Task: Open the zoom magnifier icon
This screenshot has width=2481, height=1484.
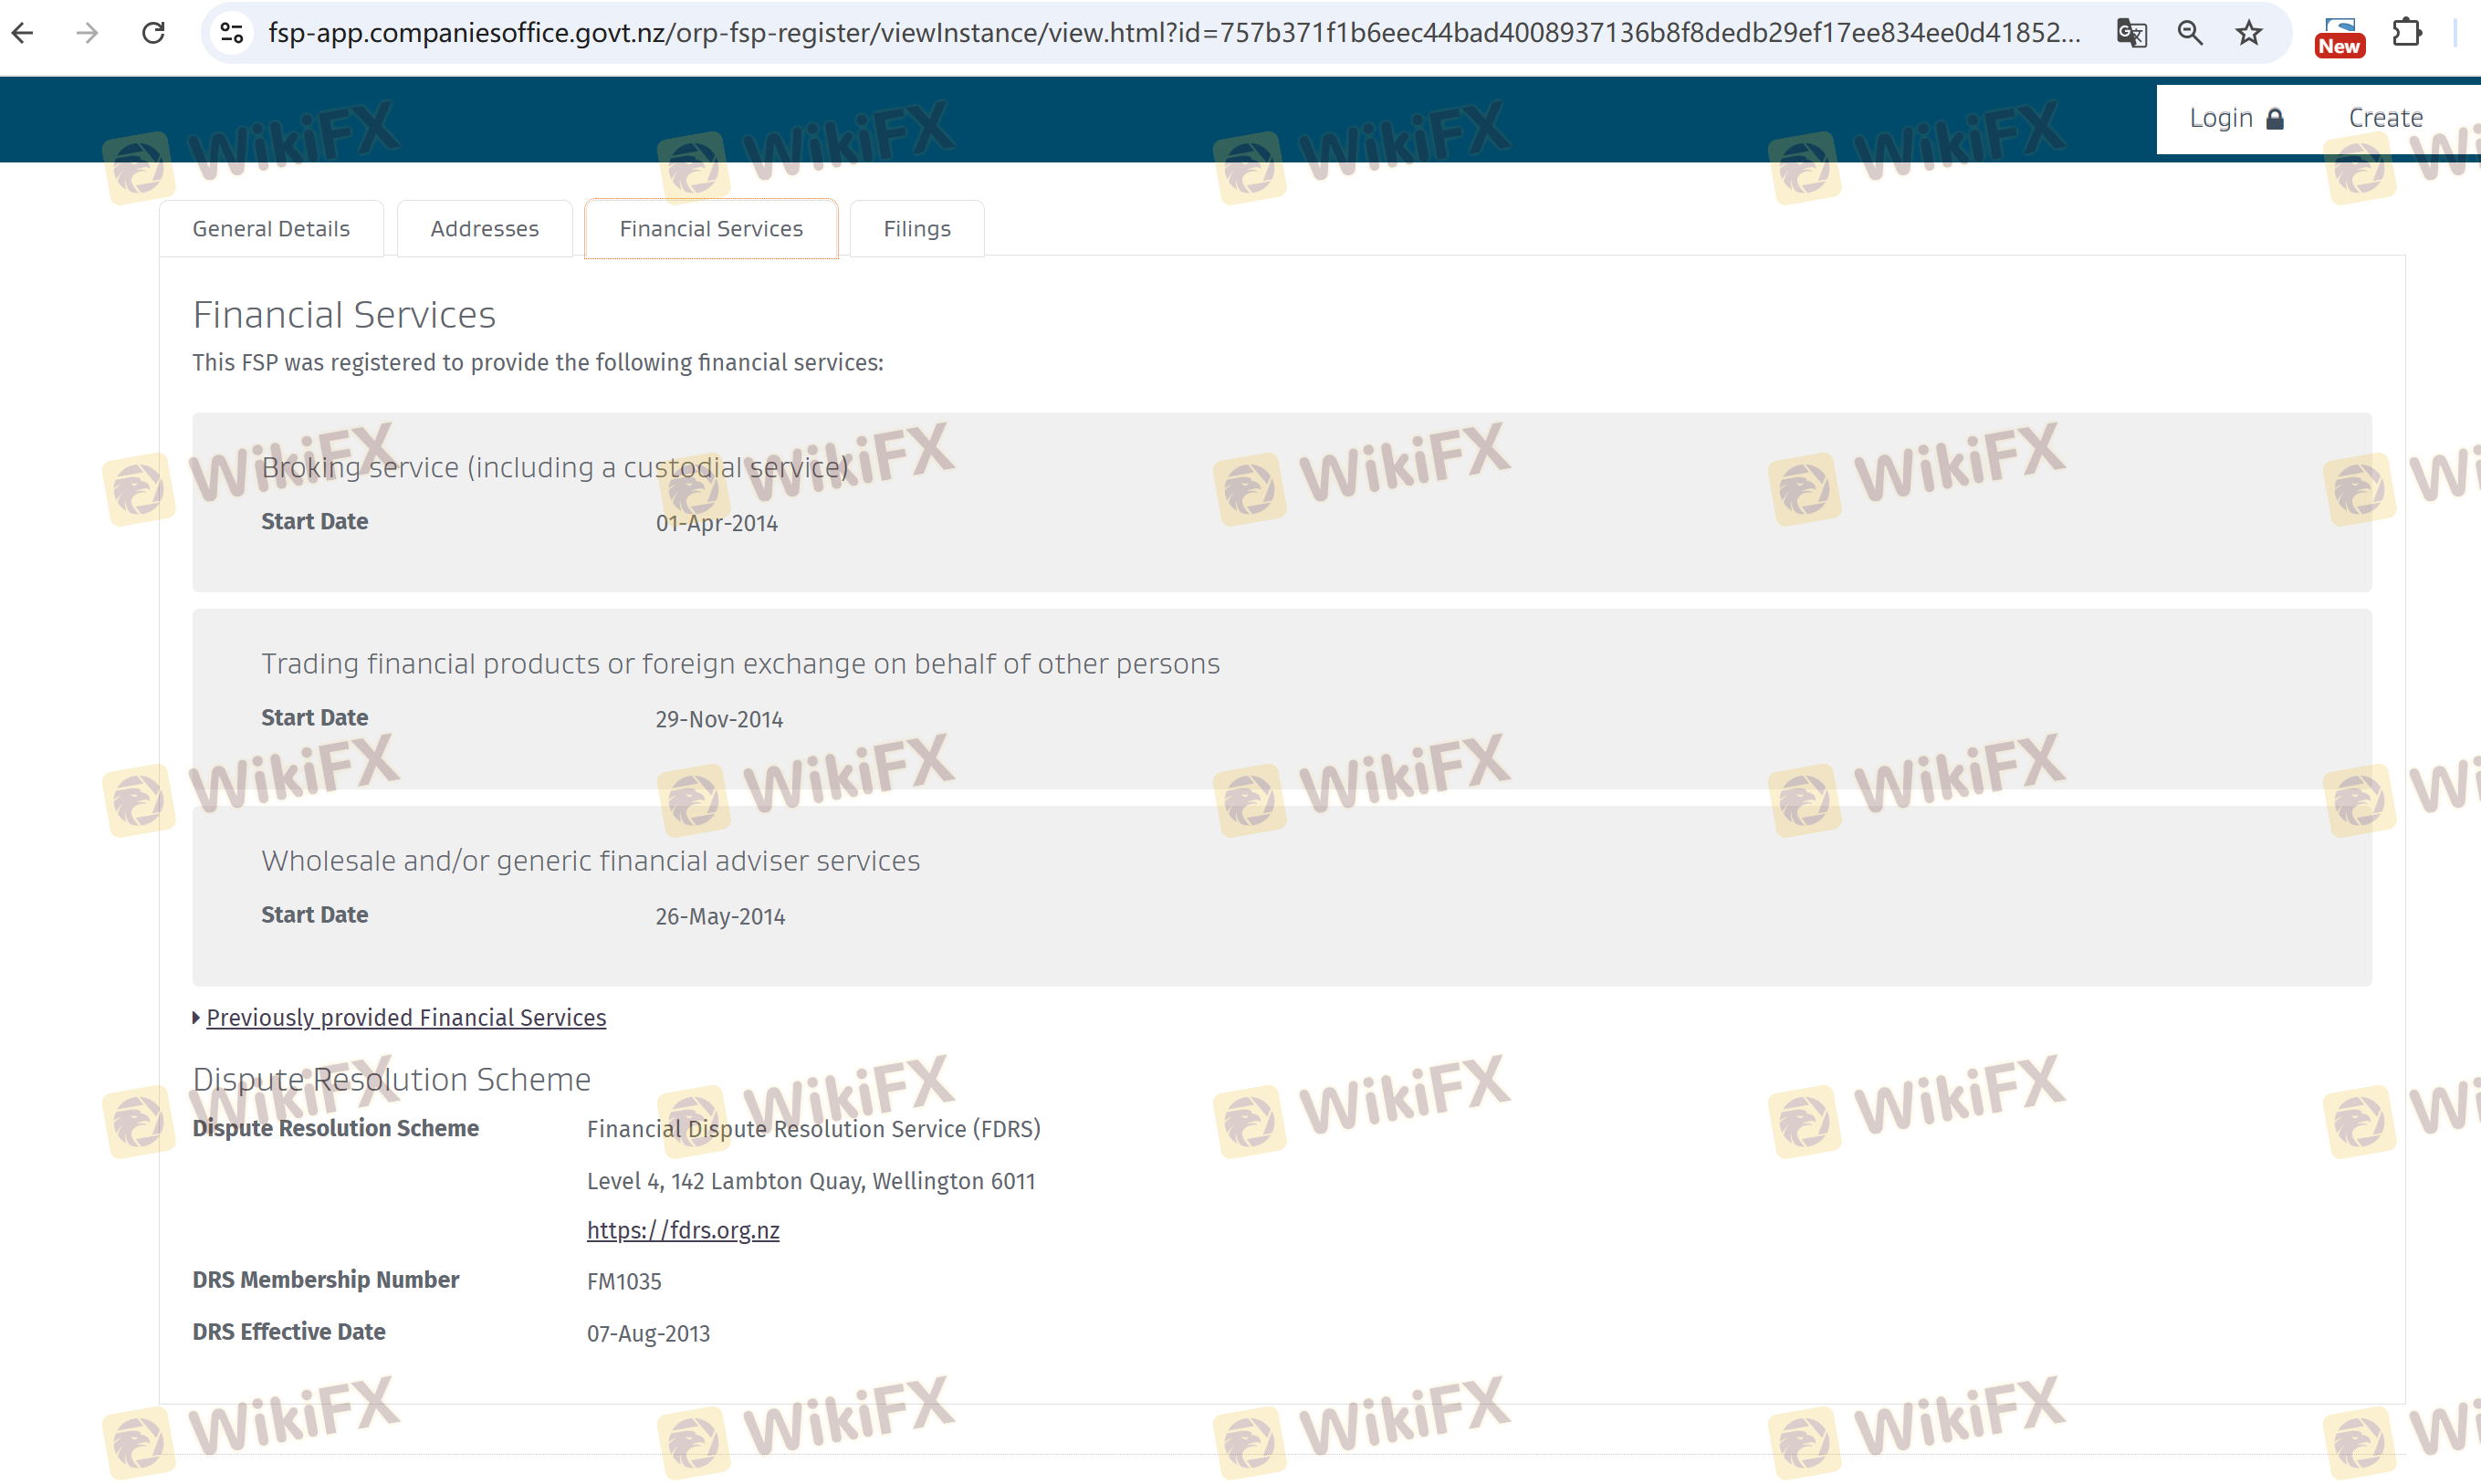Action: [2190, 33]
